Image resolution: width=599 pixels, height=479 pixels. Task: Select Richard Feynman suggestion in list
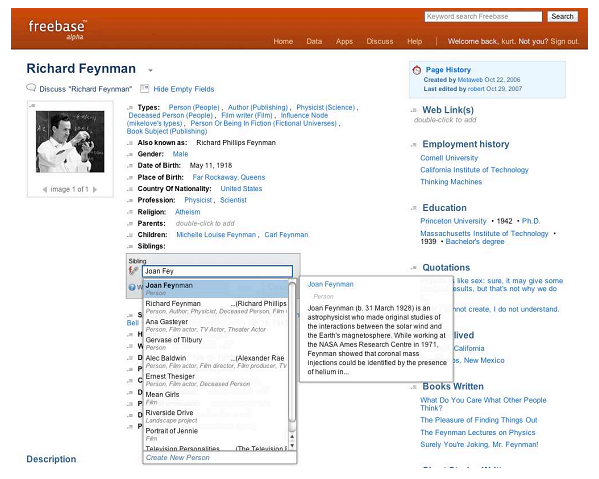[x=216, y=307]
